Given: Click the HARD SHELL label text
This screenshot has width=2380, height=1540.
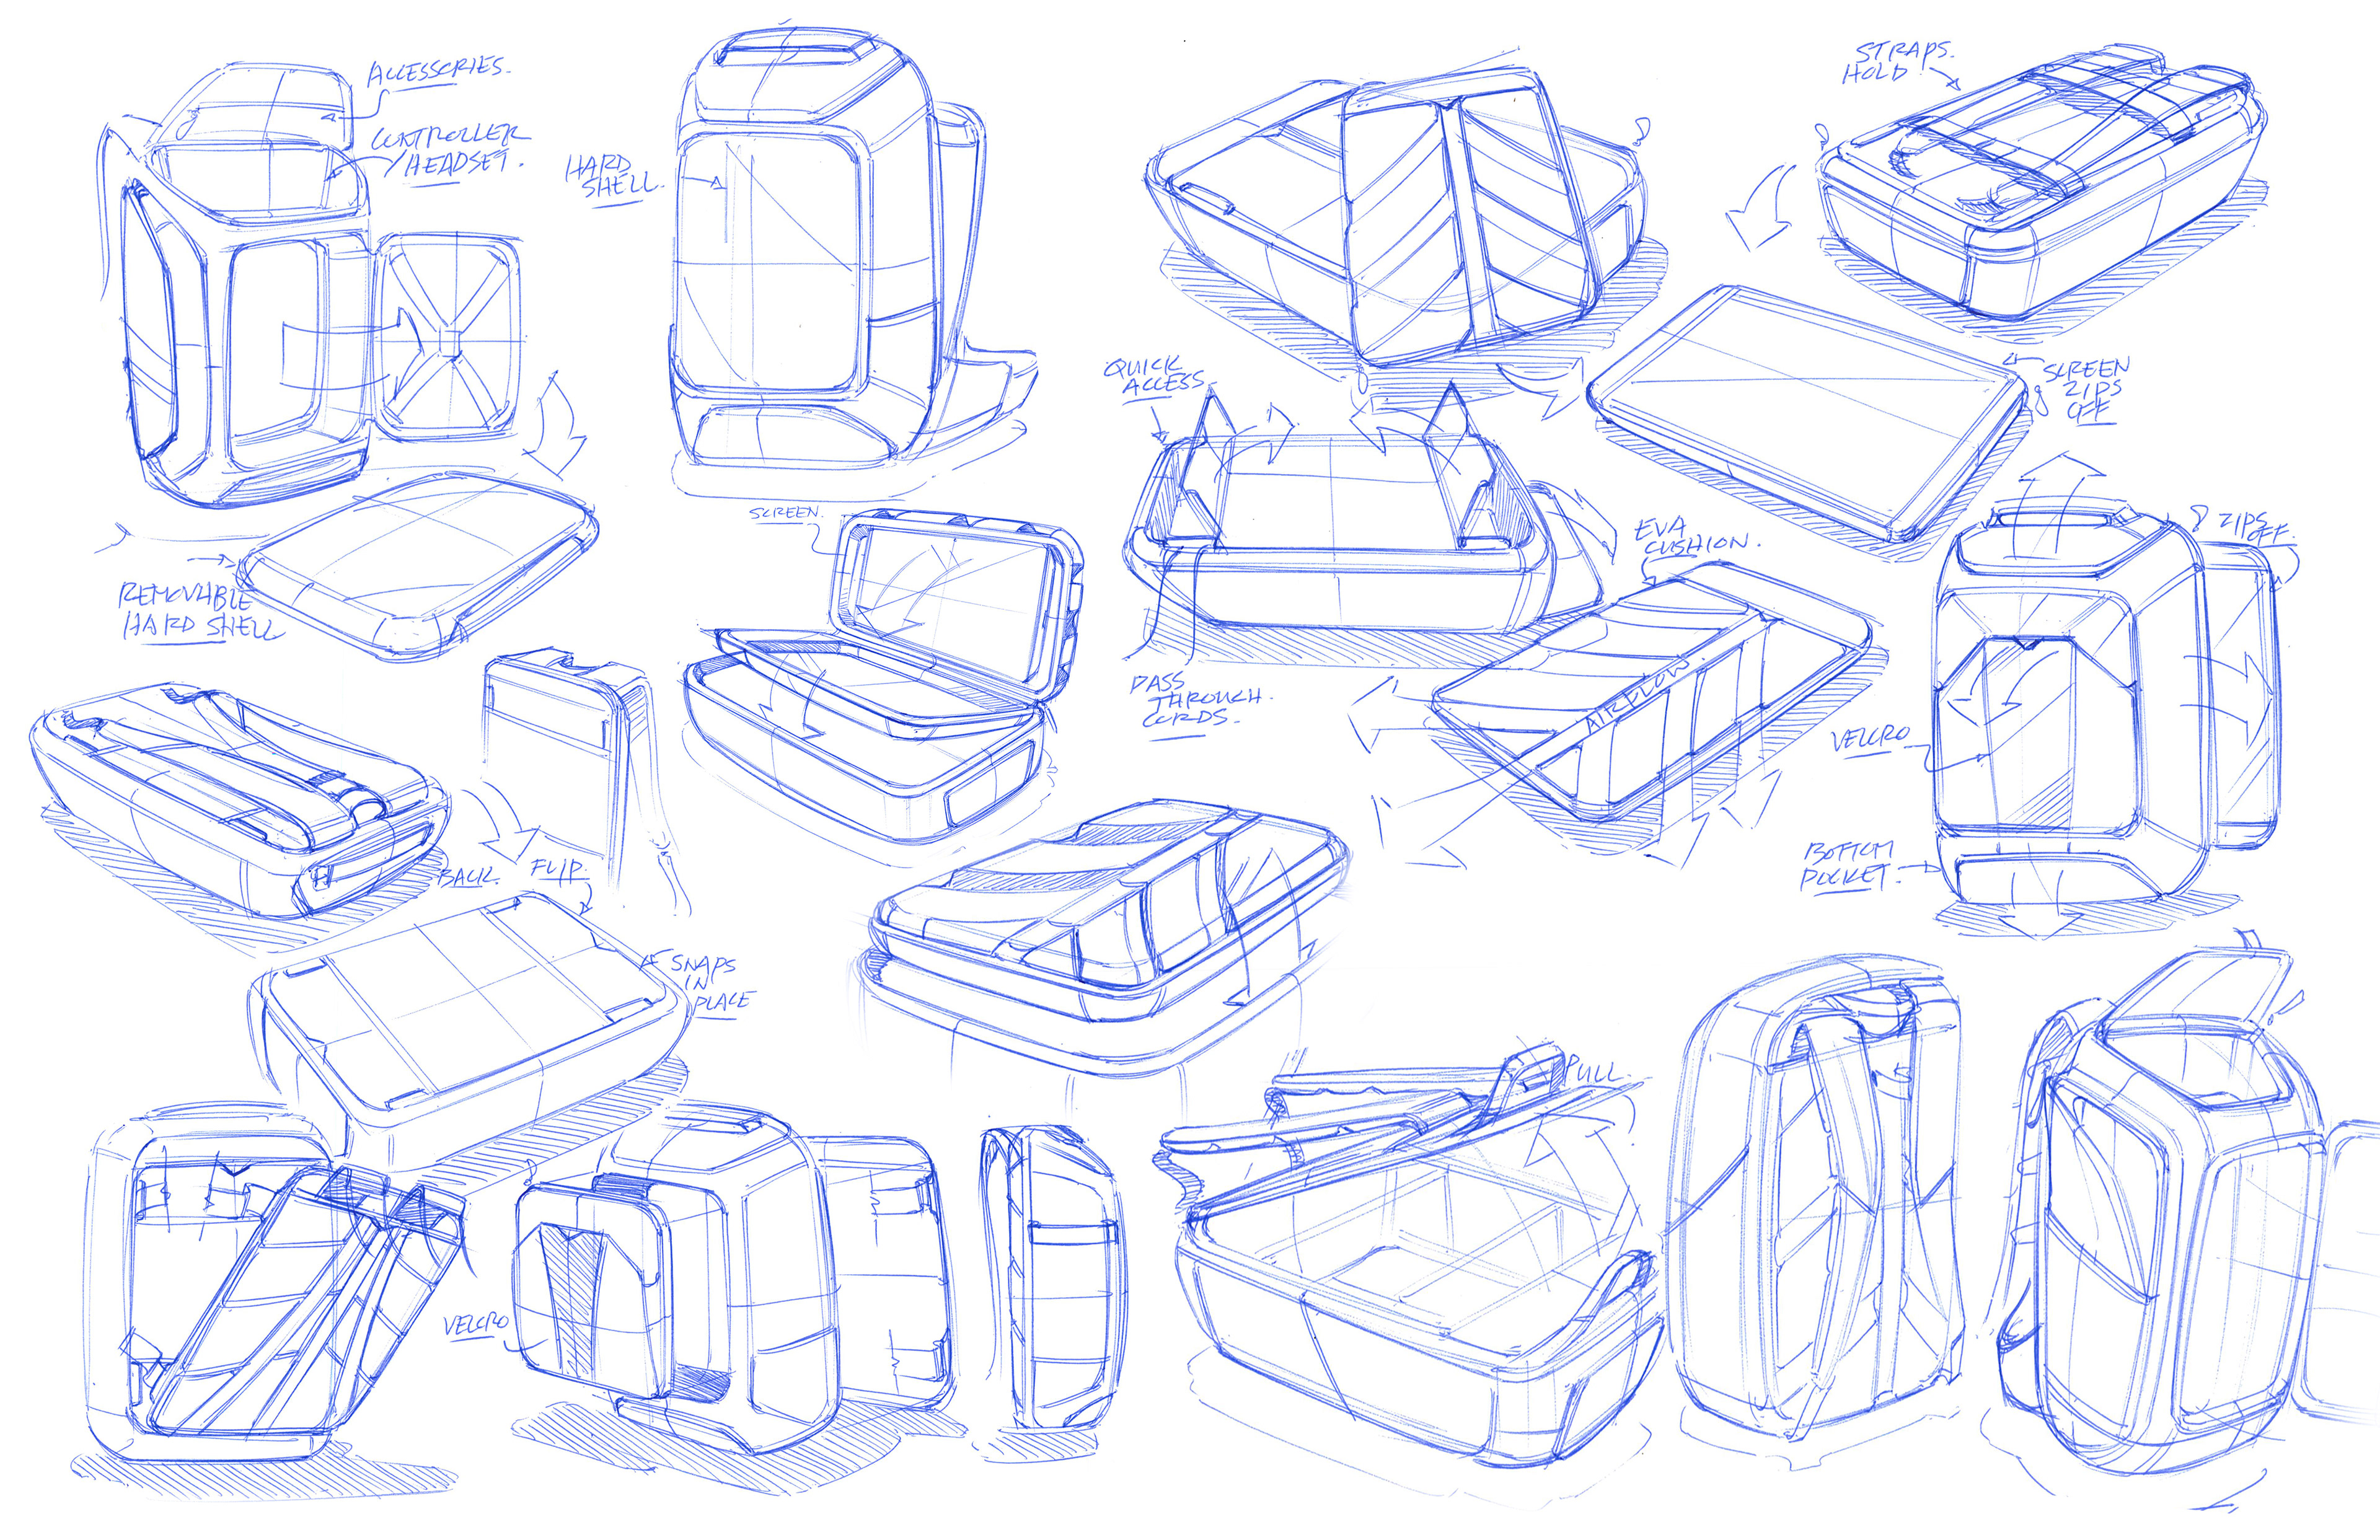Looking at the screenshot, I should coord(611,177).
